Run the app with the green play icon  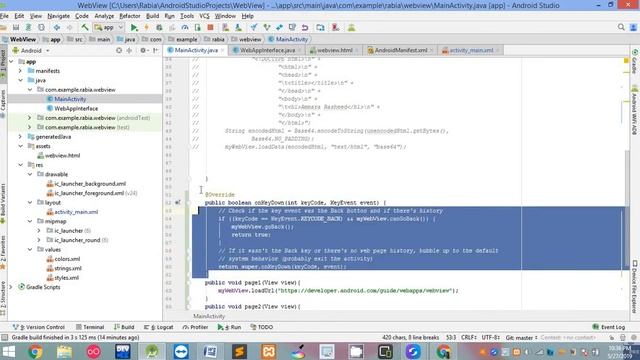point(134,27)
